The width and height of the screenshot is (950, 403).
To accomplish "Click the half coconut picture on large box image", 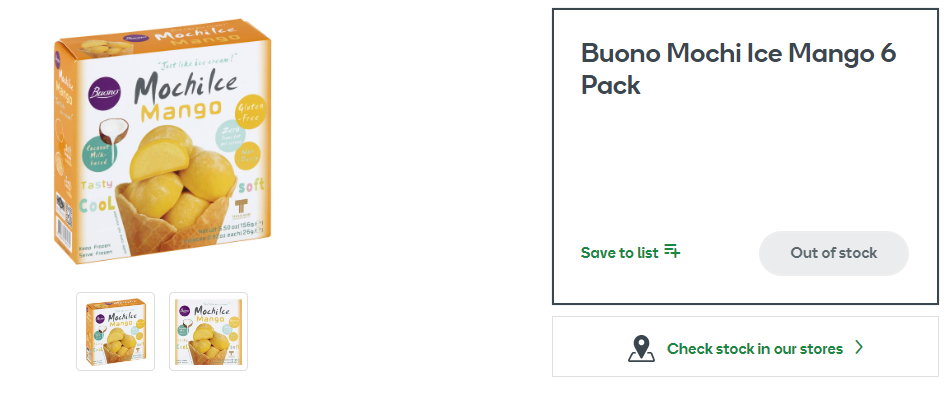I will point(114,132).
